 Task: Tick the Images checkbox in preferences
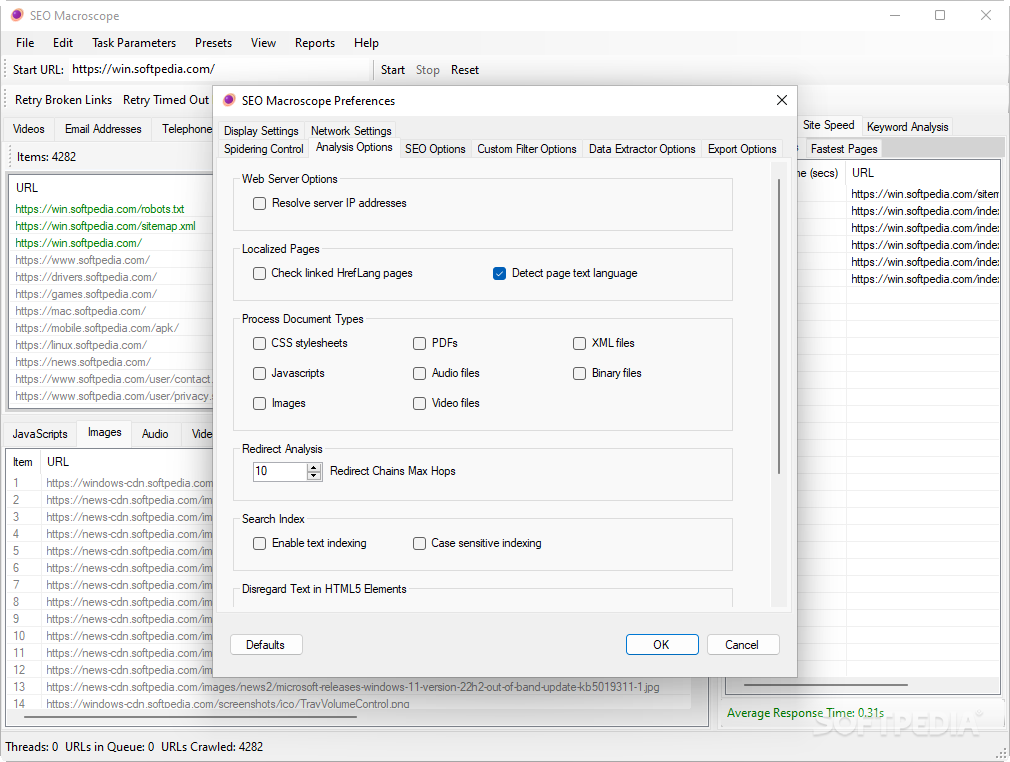[260, 403]
